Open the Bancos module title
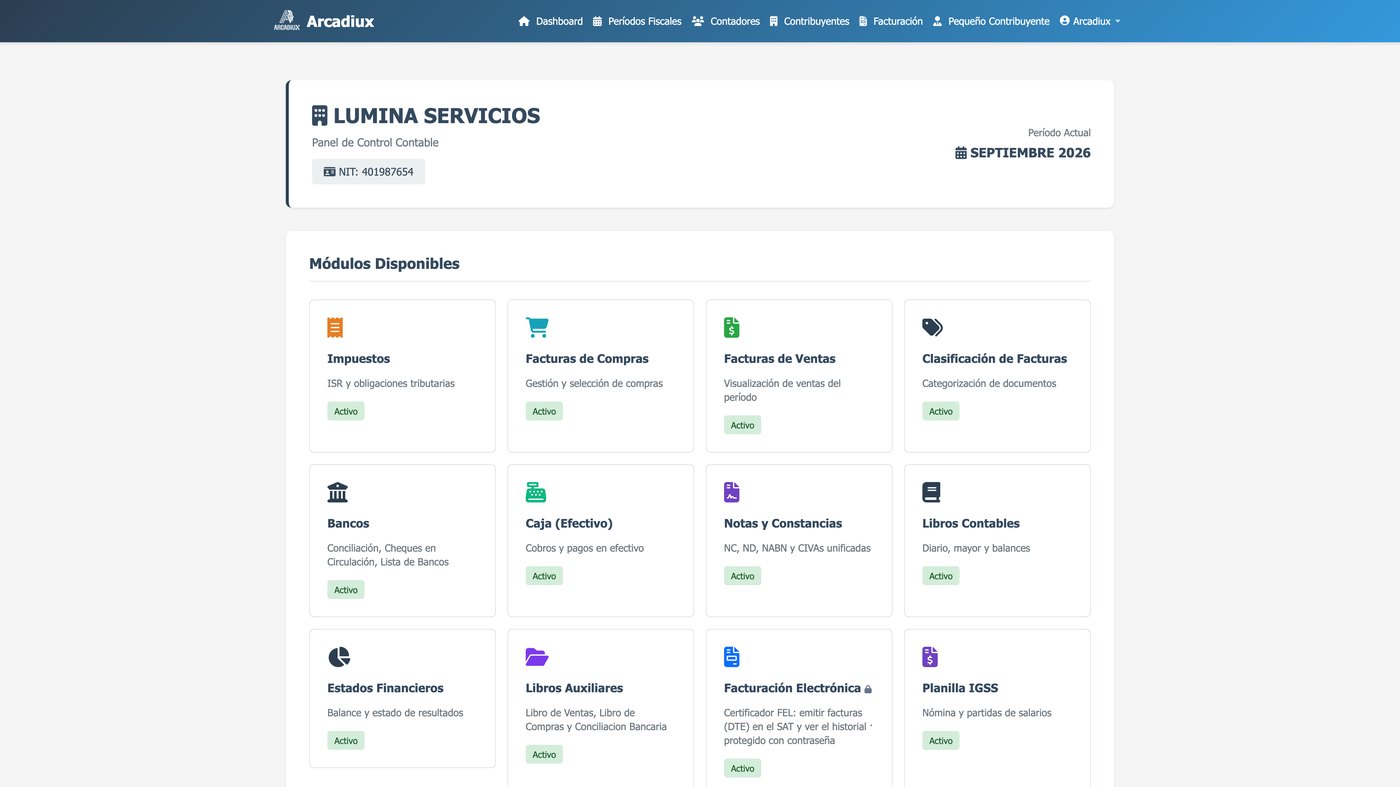The width and height of the screenshot is (1400, 787). tap(348, 523)
